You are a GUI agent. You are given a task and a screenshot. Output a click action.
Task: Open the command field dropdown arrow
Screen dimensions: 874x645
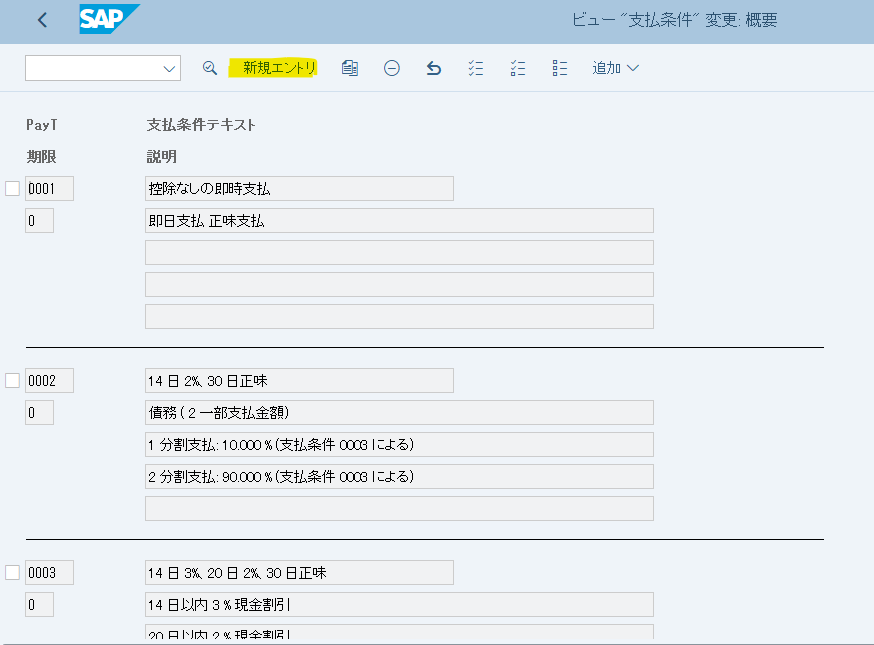click(168, 67)
